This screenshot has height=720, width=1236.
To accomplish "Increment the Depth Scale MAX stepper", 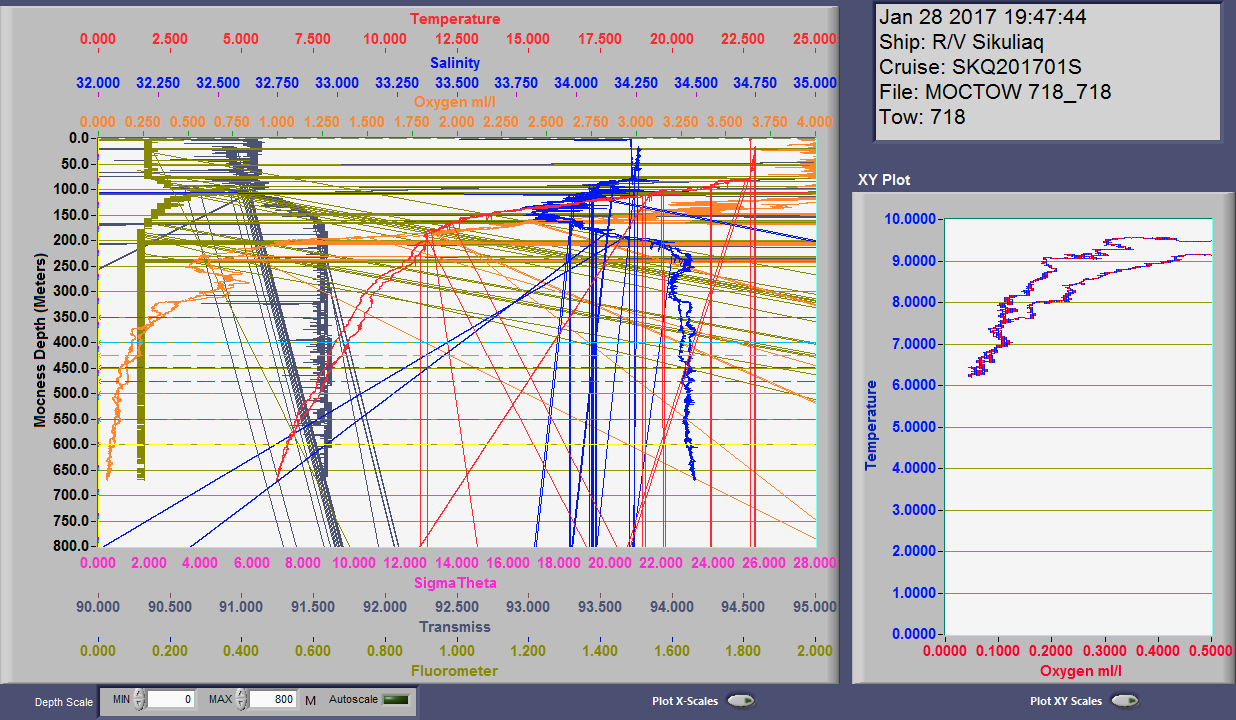I will [x=241, y=695].
